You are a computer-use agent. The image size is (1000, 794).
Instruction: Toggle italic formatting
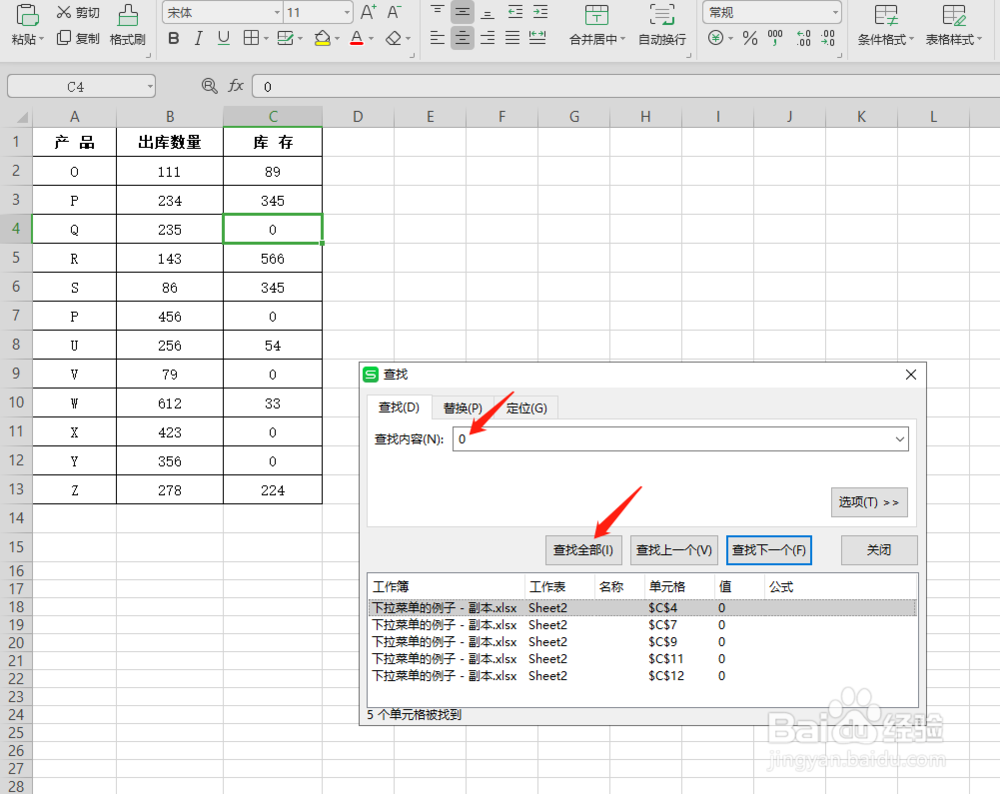point(196,37)
